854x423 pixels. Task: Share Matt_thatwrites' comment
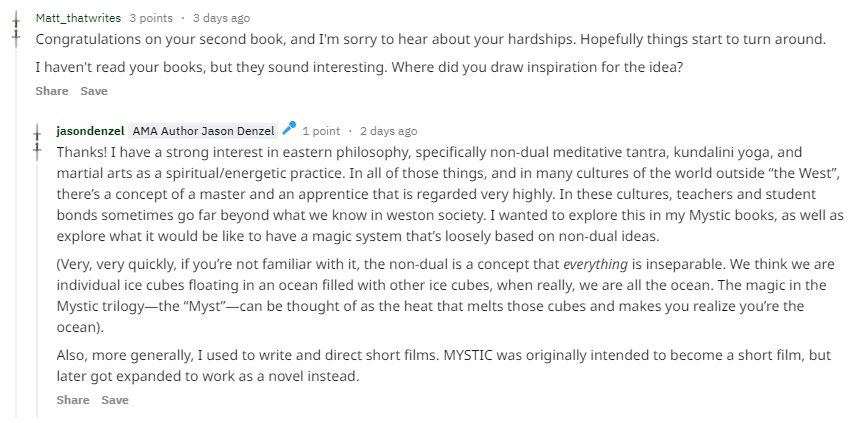click(x=52, y=91)
